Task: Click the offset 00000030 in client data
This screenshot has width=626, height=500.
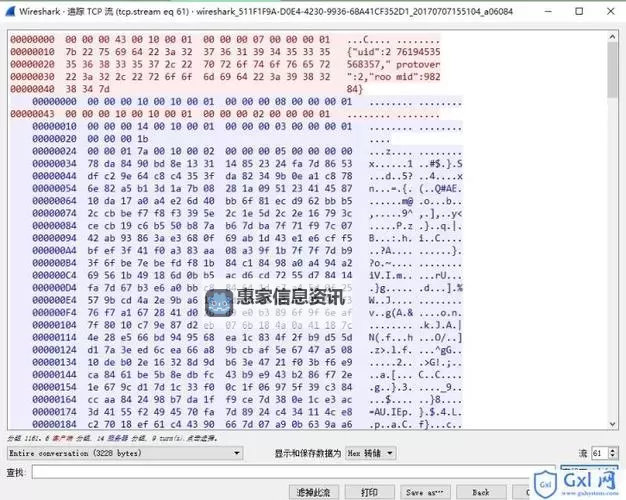Action: (x=32, y=77)
